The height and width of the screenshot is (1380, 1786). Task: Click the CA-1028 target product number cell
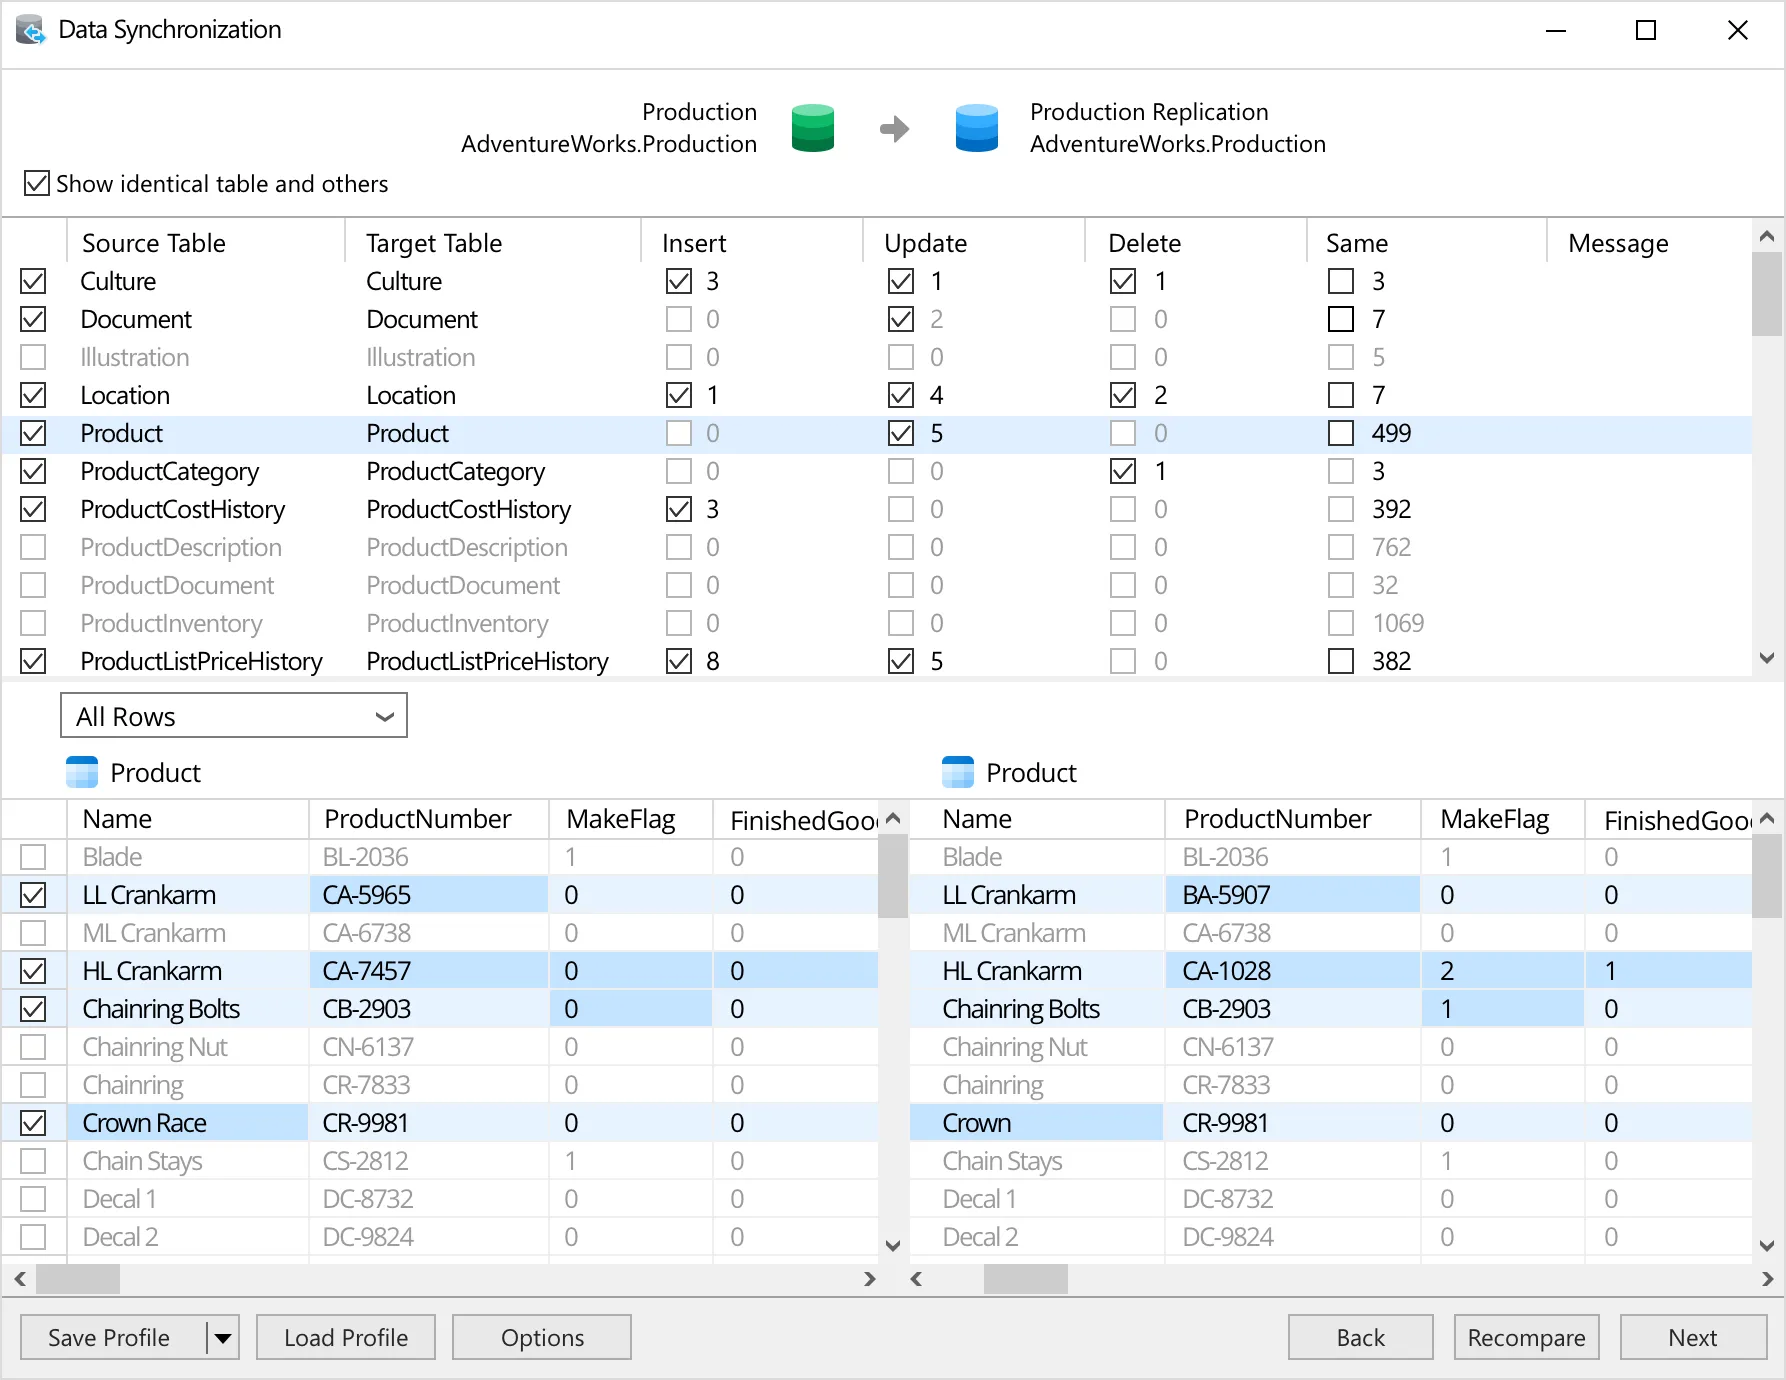point(1292,971)
